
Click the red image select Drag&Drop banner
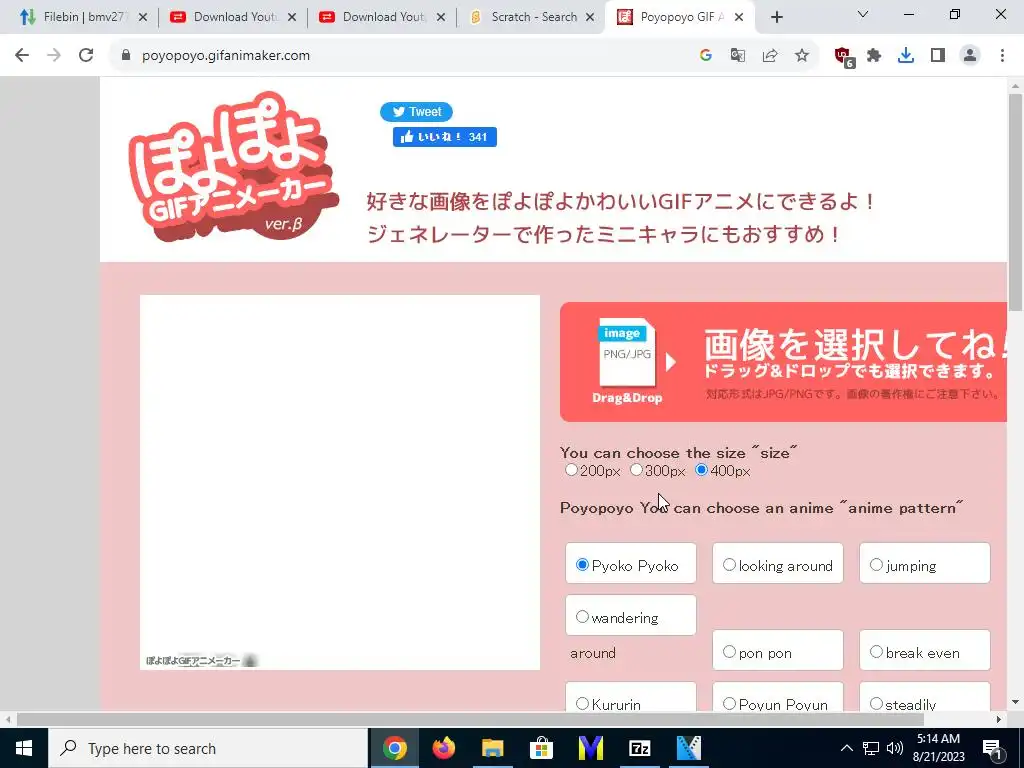click(784, 362)
